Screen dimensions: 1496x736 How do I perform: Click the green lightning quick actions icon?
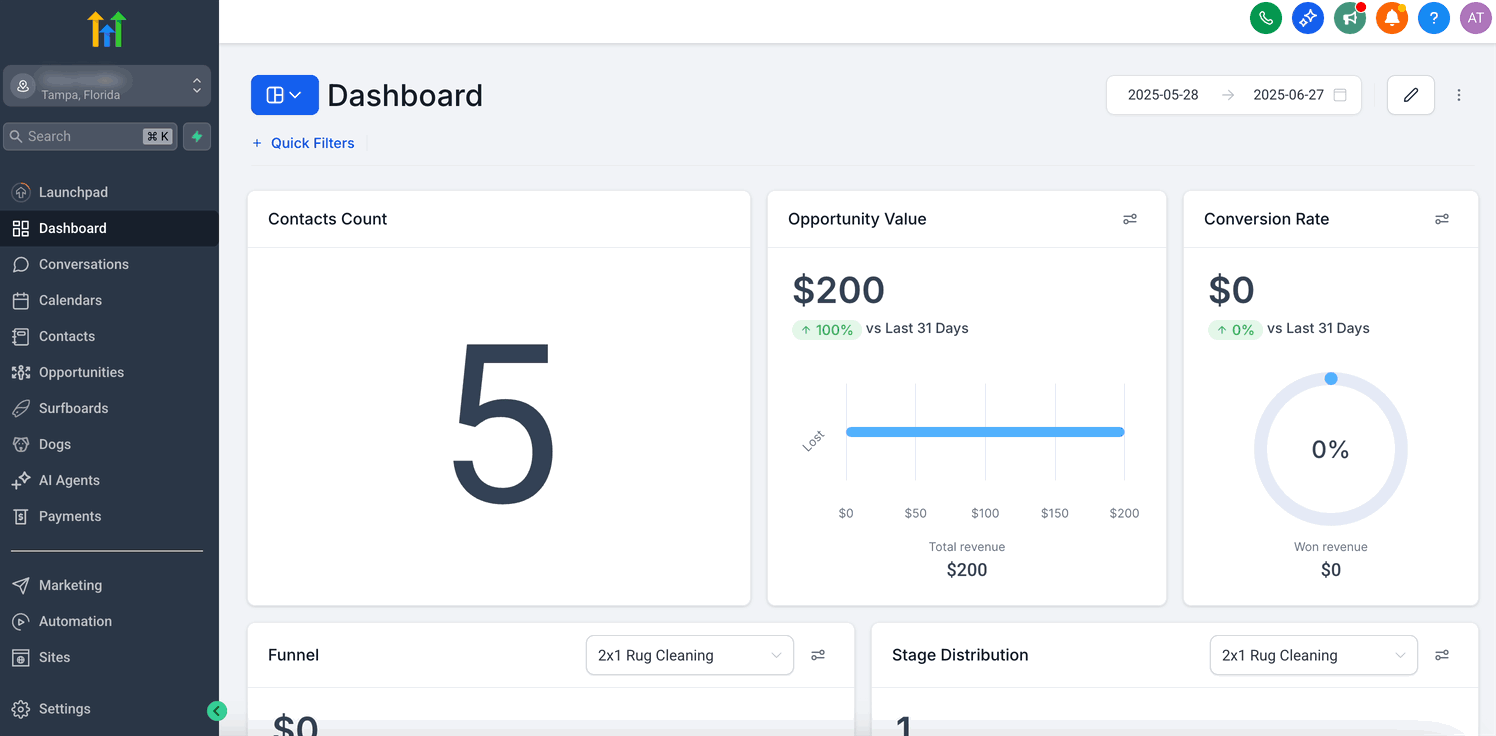point(197,137)
